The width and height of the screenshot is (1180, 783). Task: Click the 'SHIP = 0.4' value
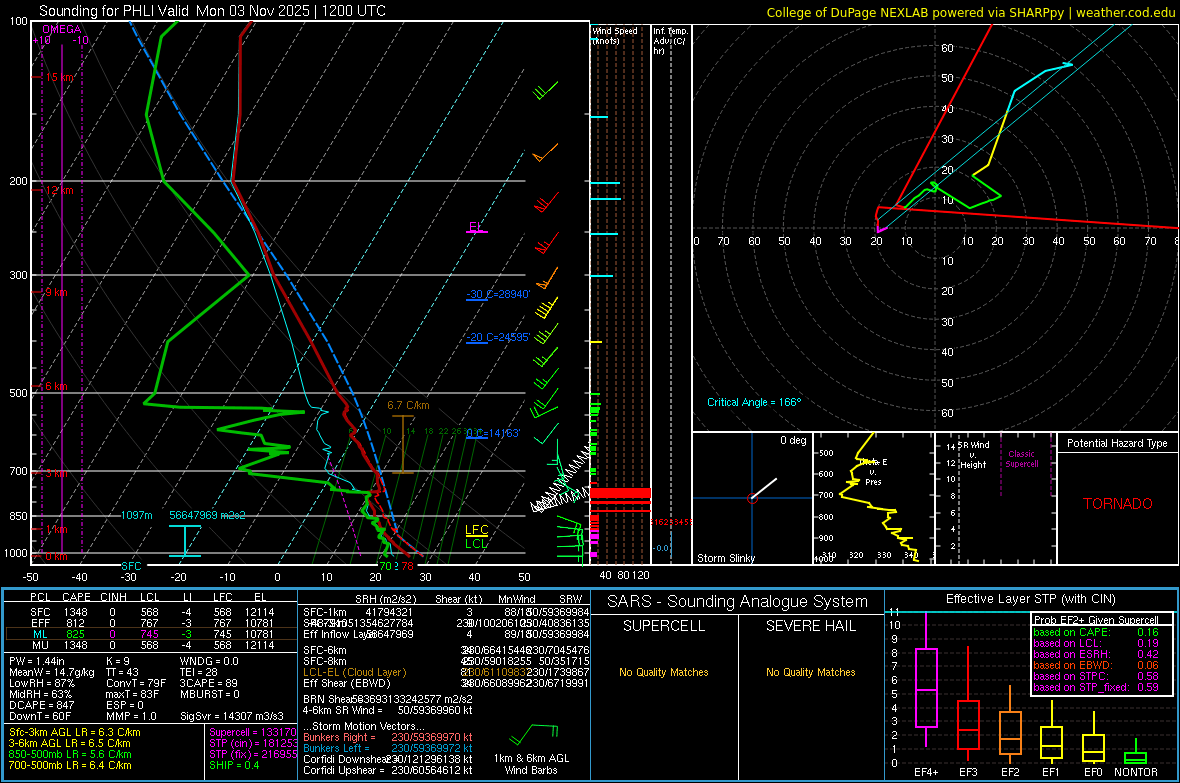[234, 765]
